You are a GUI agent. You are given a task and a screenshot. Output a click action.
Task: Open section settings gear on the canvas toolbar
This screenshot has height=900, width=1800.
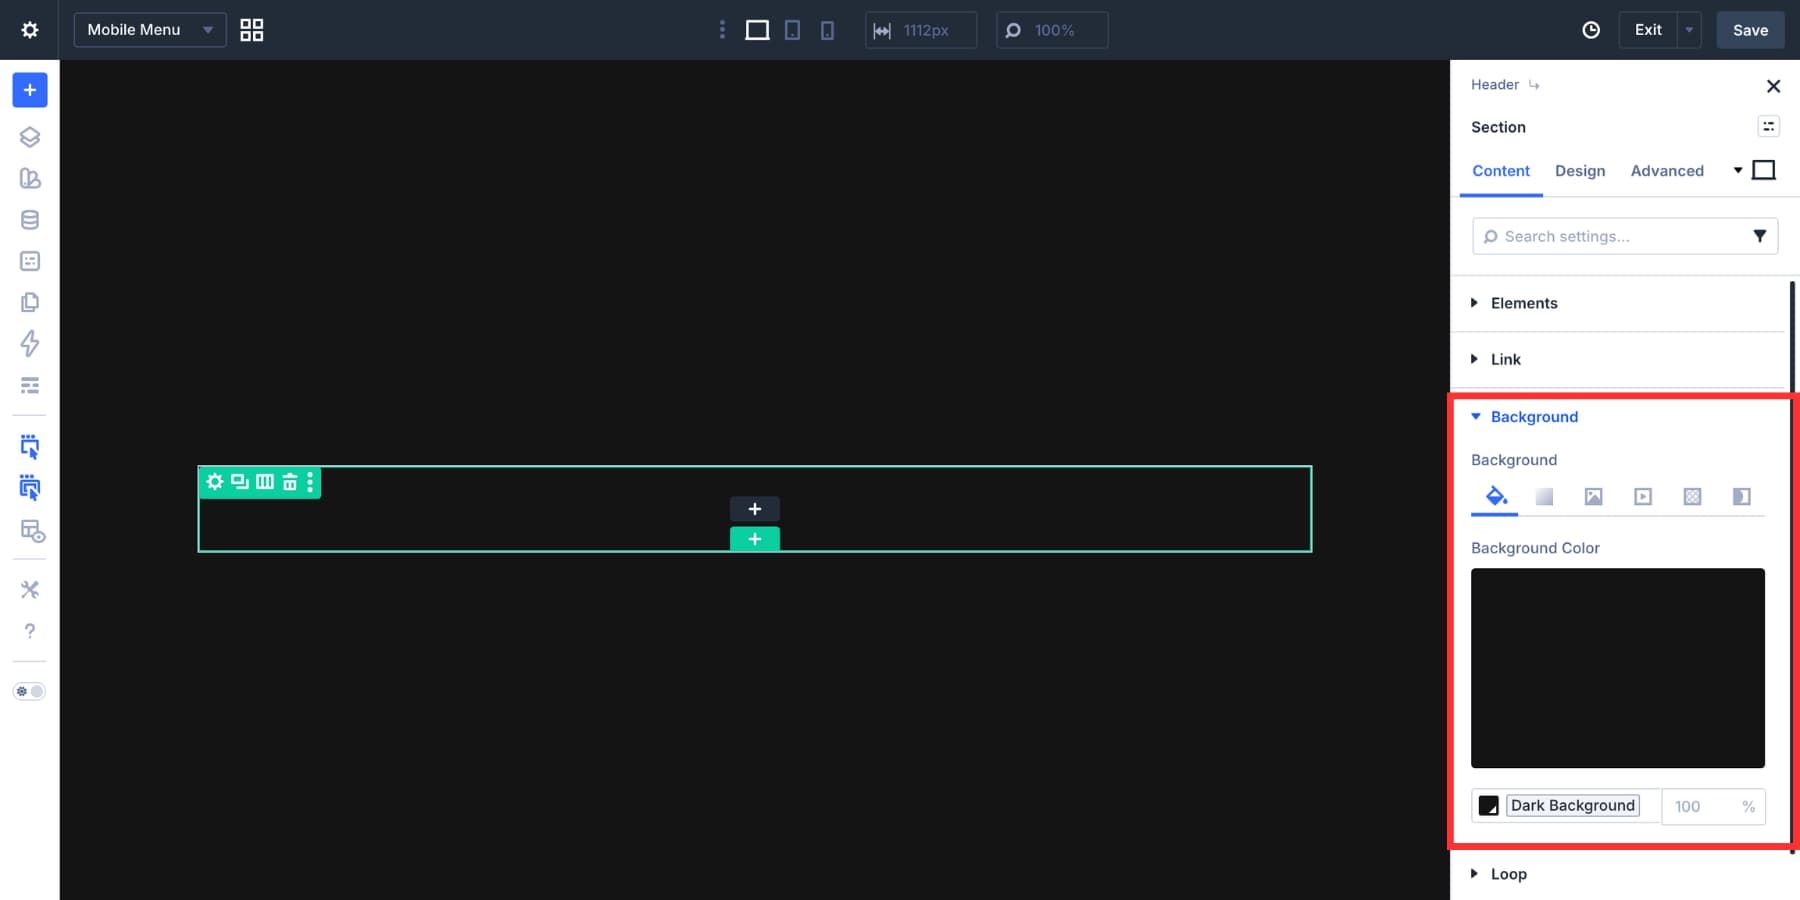point(215,482)
